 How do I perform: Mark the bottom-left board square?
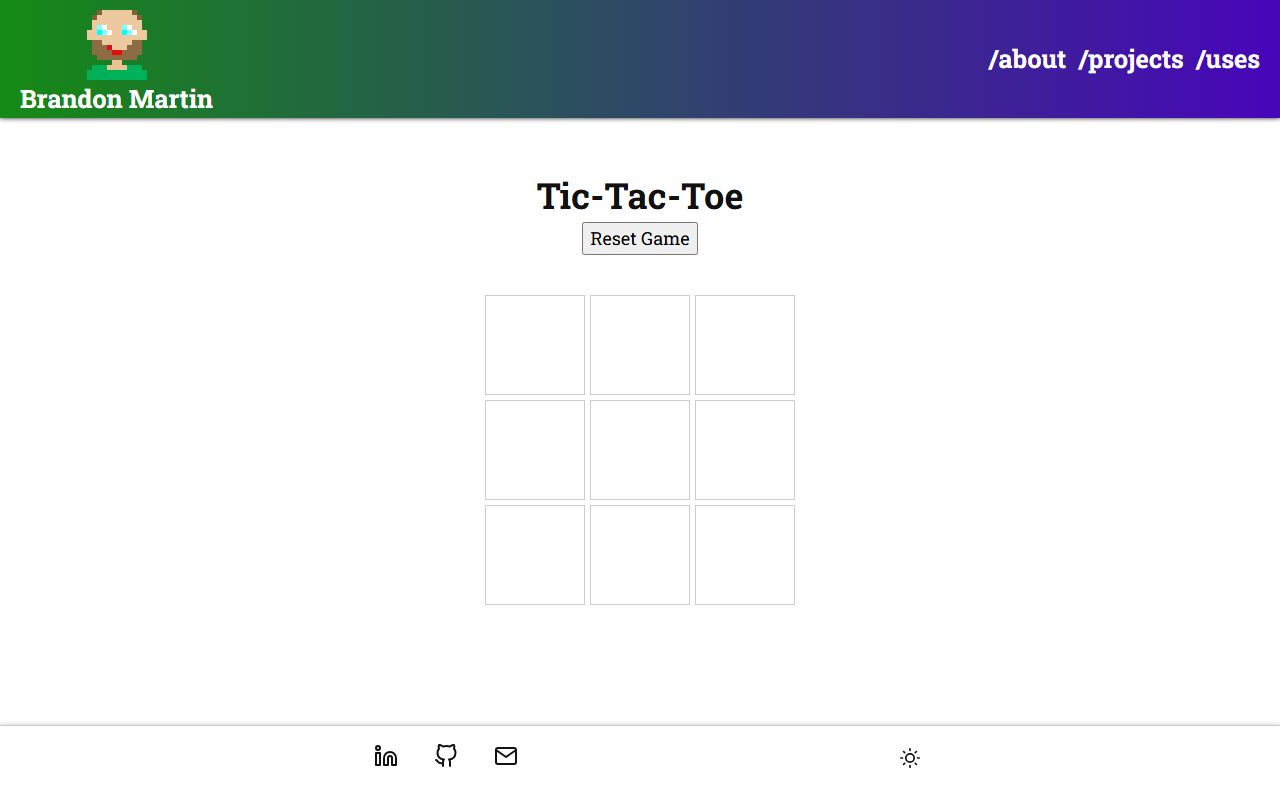pos(535,555)
